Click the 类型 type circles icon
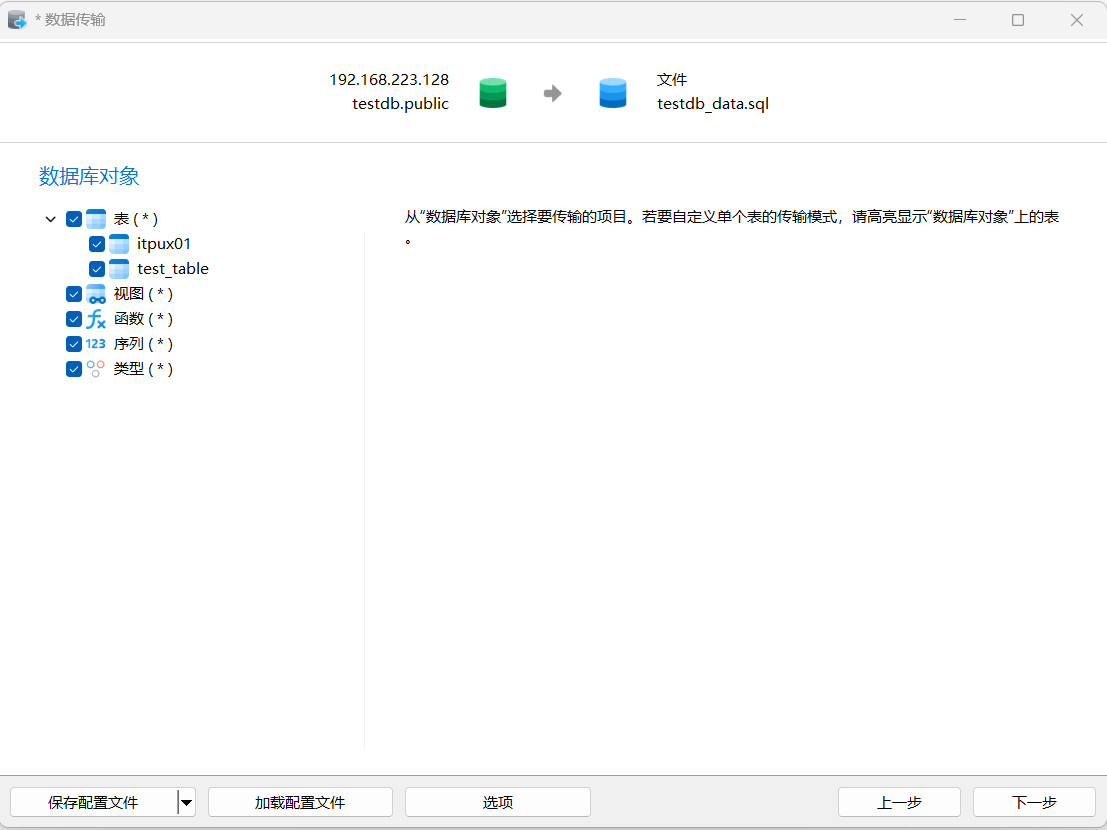 pos(96,369)
